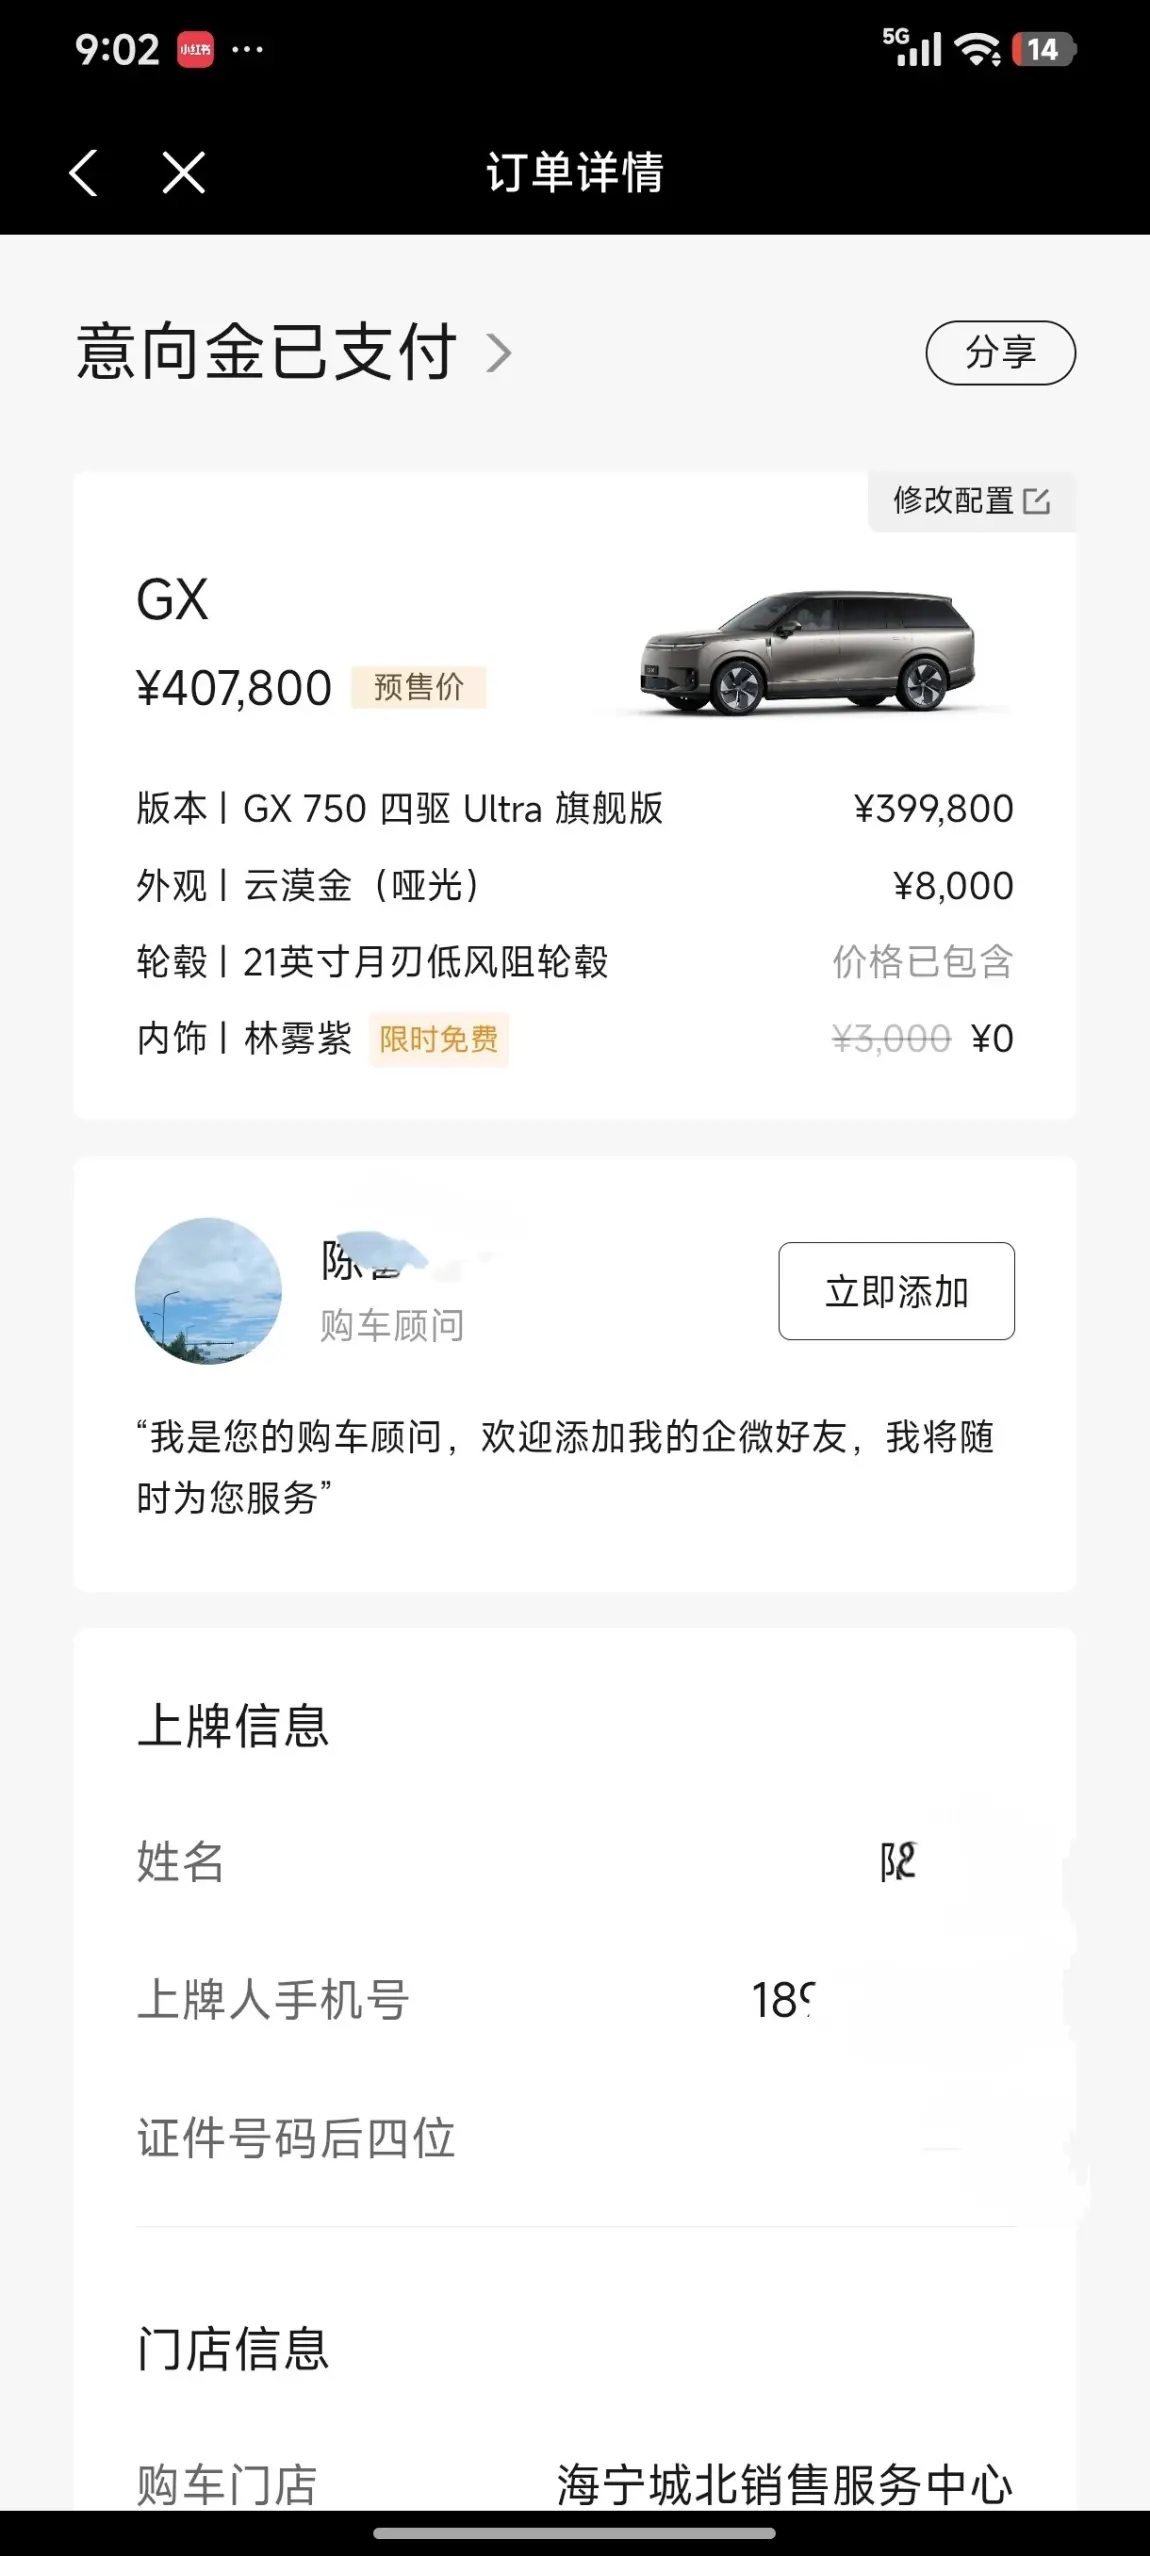
Task: Tap the 证件号码后四位 ID digits row
Action: click(575, 2138)
